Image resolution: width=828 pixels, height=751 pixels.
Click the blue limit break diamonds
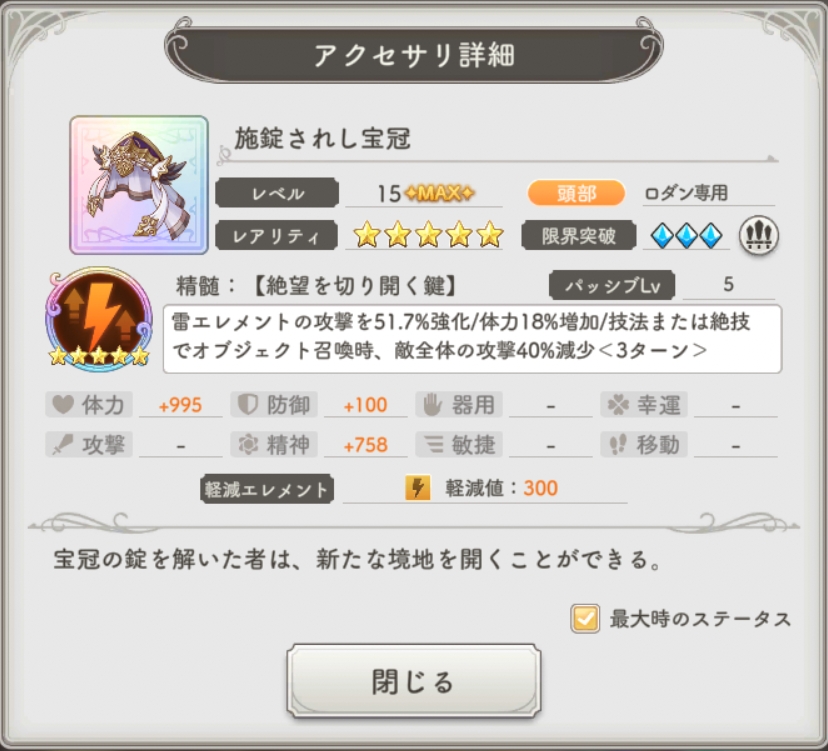[x=686, y=236]
